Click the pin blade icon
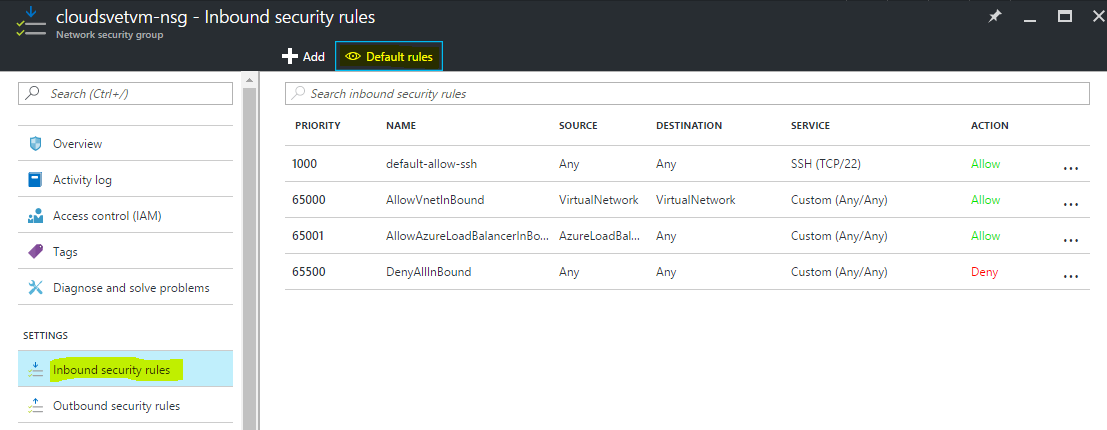The width and height of the screenshot is (1107, 430). coord(994,17)
